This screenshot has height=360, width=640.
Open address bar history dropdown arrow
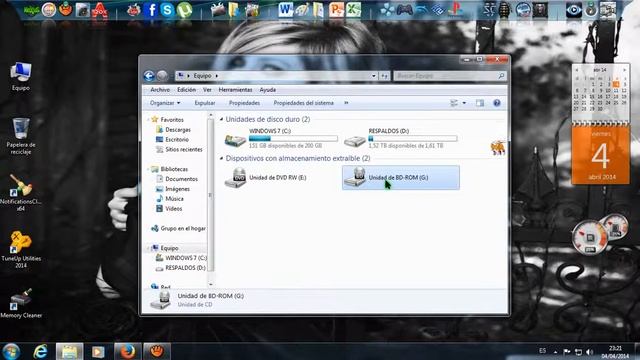tap(373, 76)
